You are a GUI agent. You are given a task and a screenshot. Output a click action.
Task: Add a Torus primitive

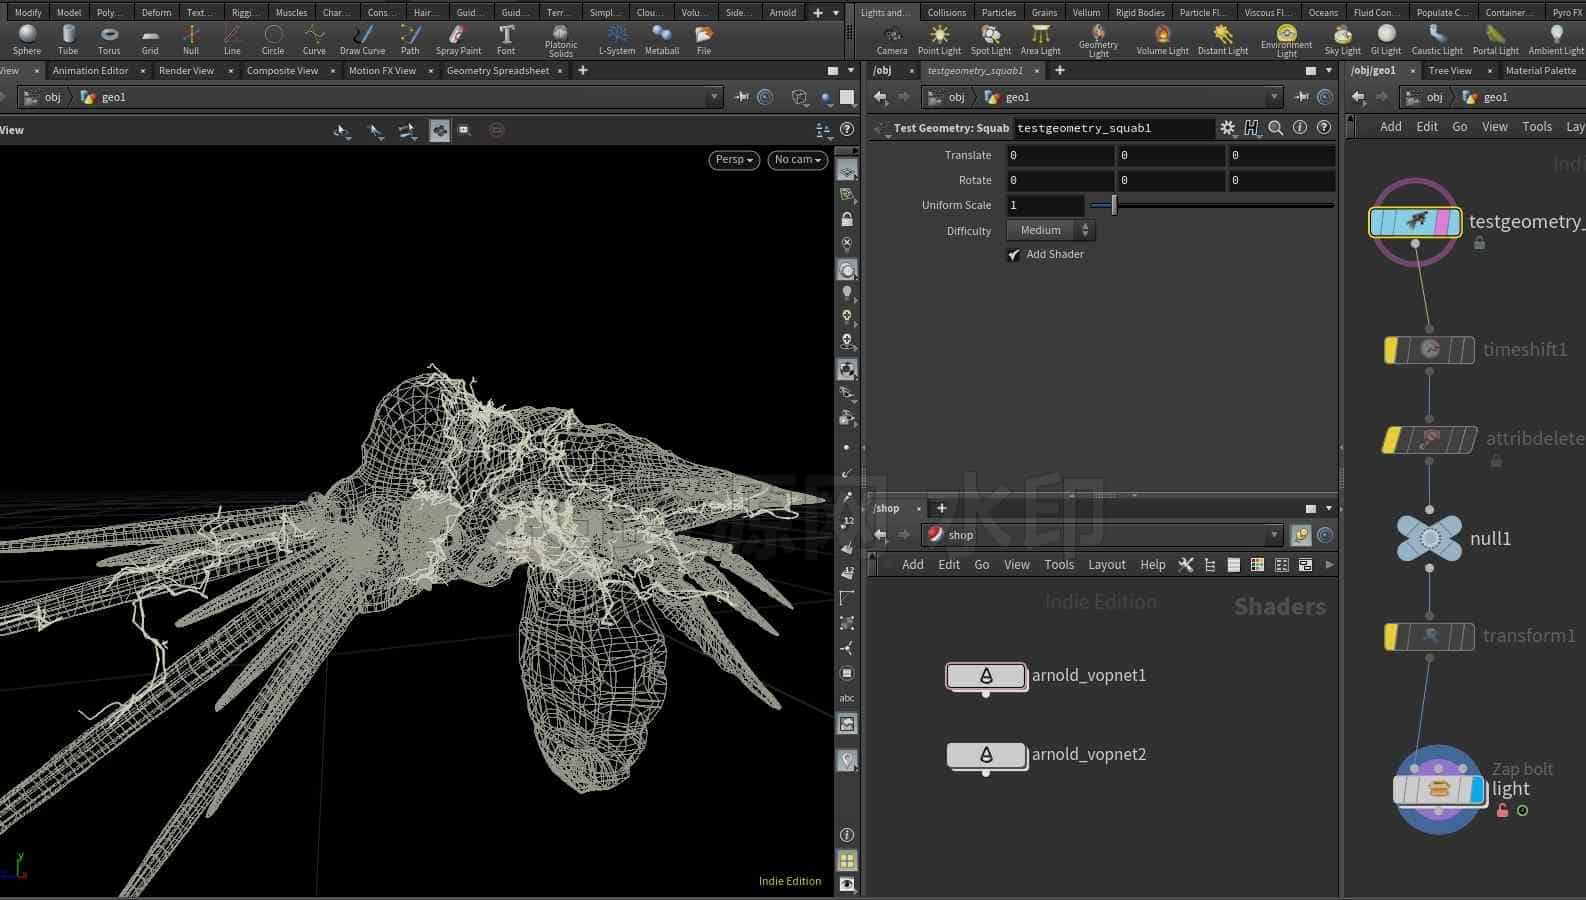coord(109,40)
